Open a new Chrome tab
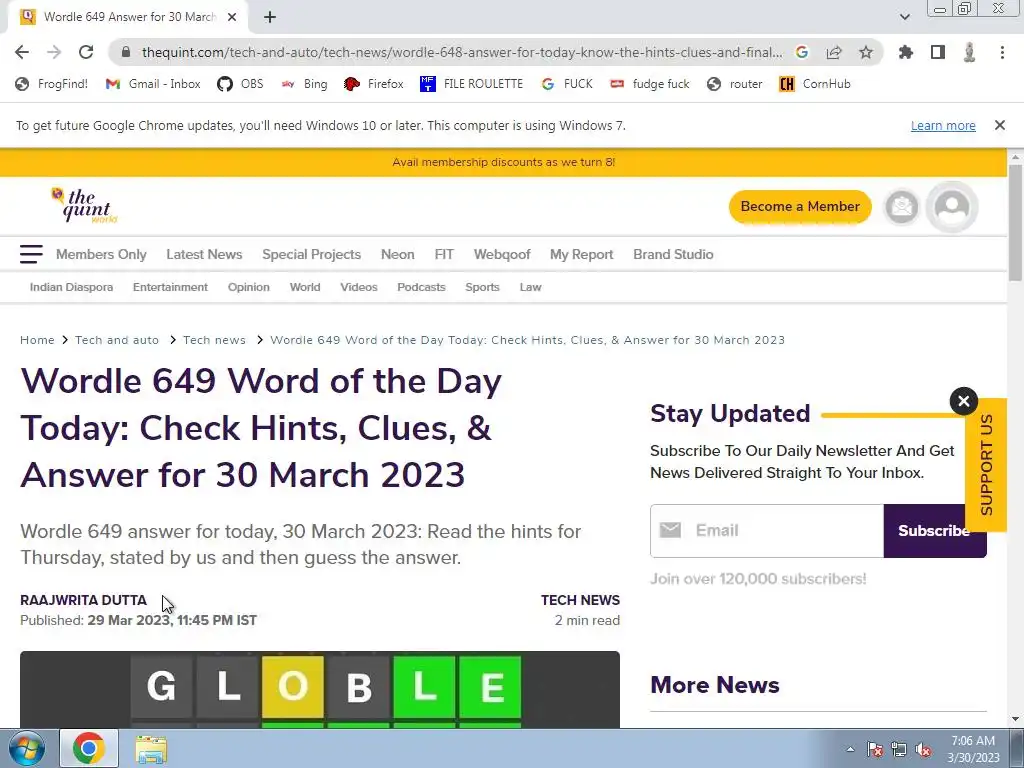Image resolution: width=1024 pixels, height=768 pixels. [x=270, y=17]
